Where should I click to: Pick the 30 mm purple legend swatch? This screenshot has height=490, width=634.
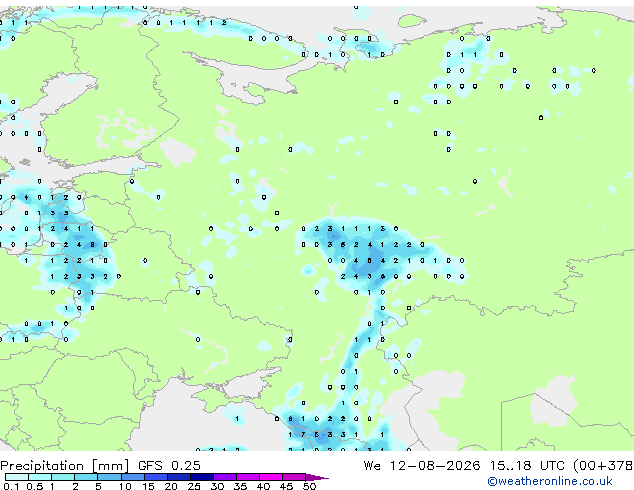[225, 477]
